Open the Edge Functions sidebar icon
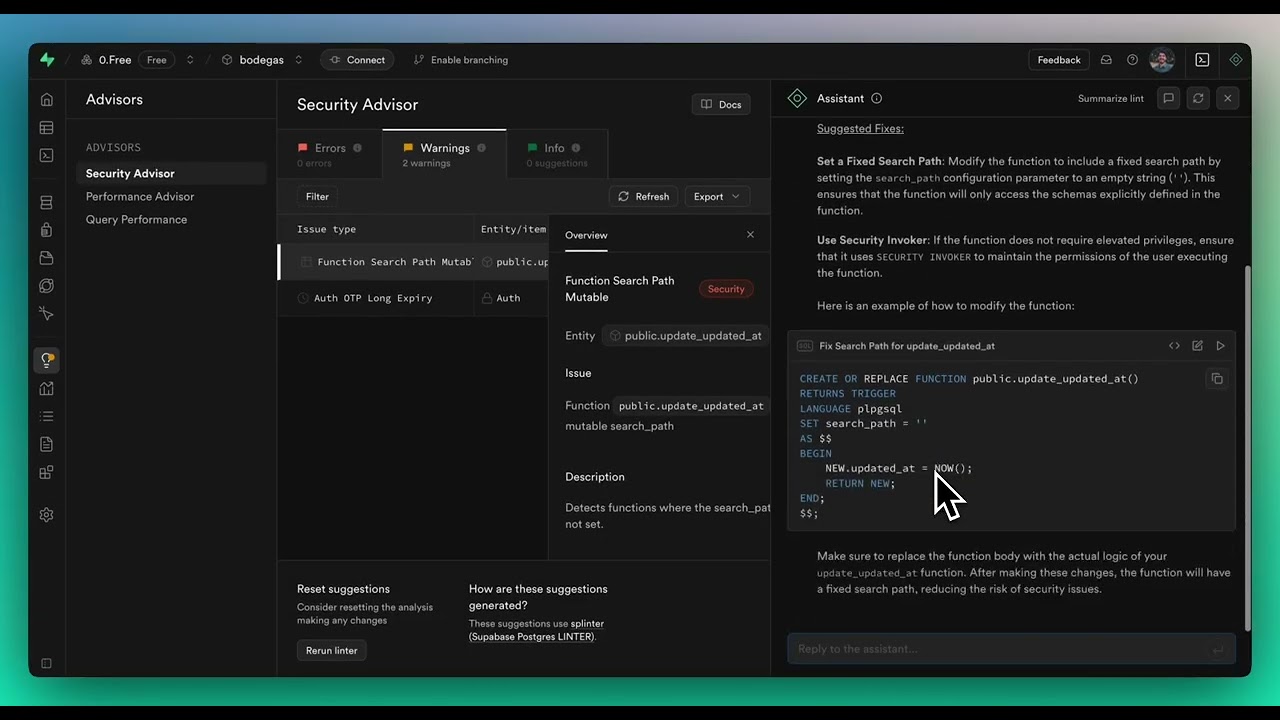This screenshot has width=1280, height=720. click(x=46, y=286)
